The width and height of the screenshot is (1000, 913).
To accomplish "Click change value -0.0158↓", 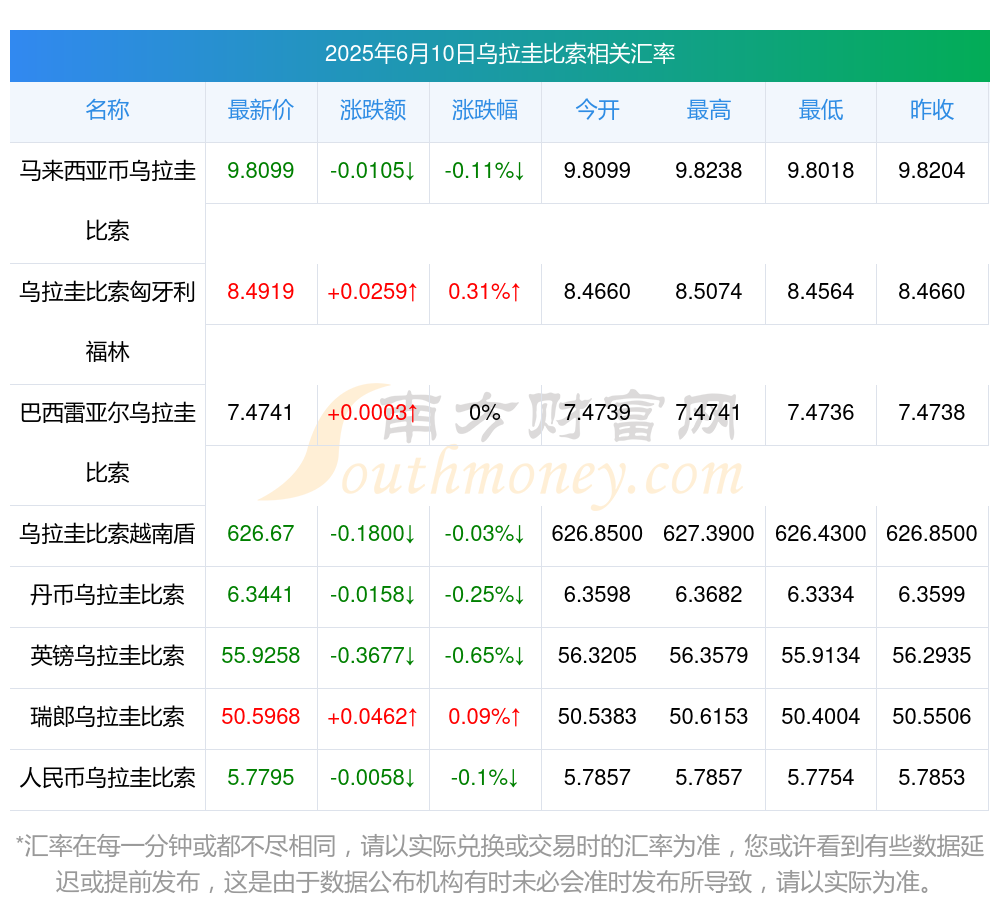I will point(373,594).
